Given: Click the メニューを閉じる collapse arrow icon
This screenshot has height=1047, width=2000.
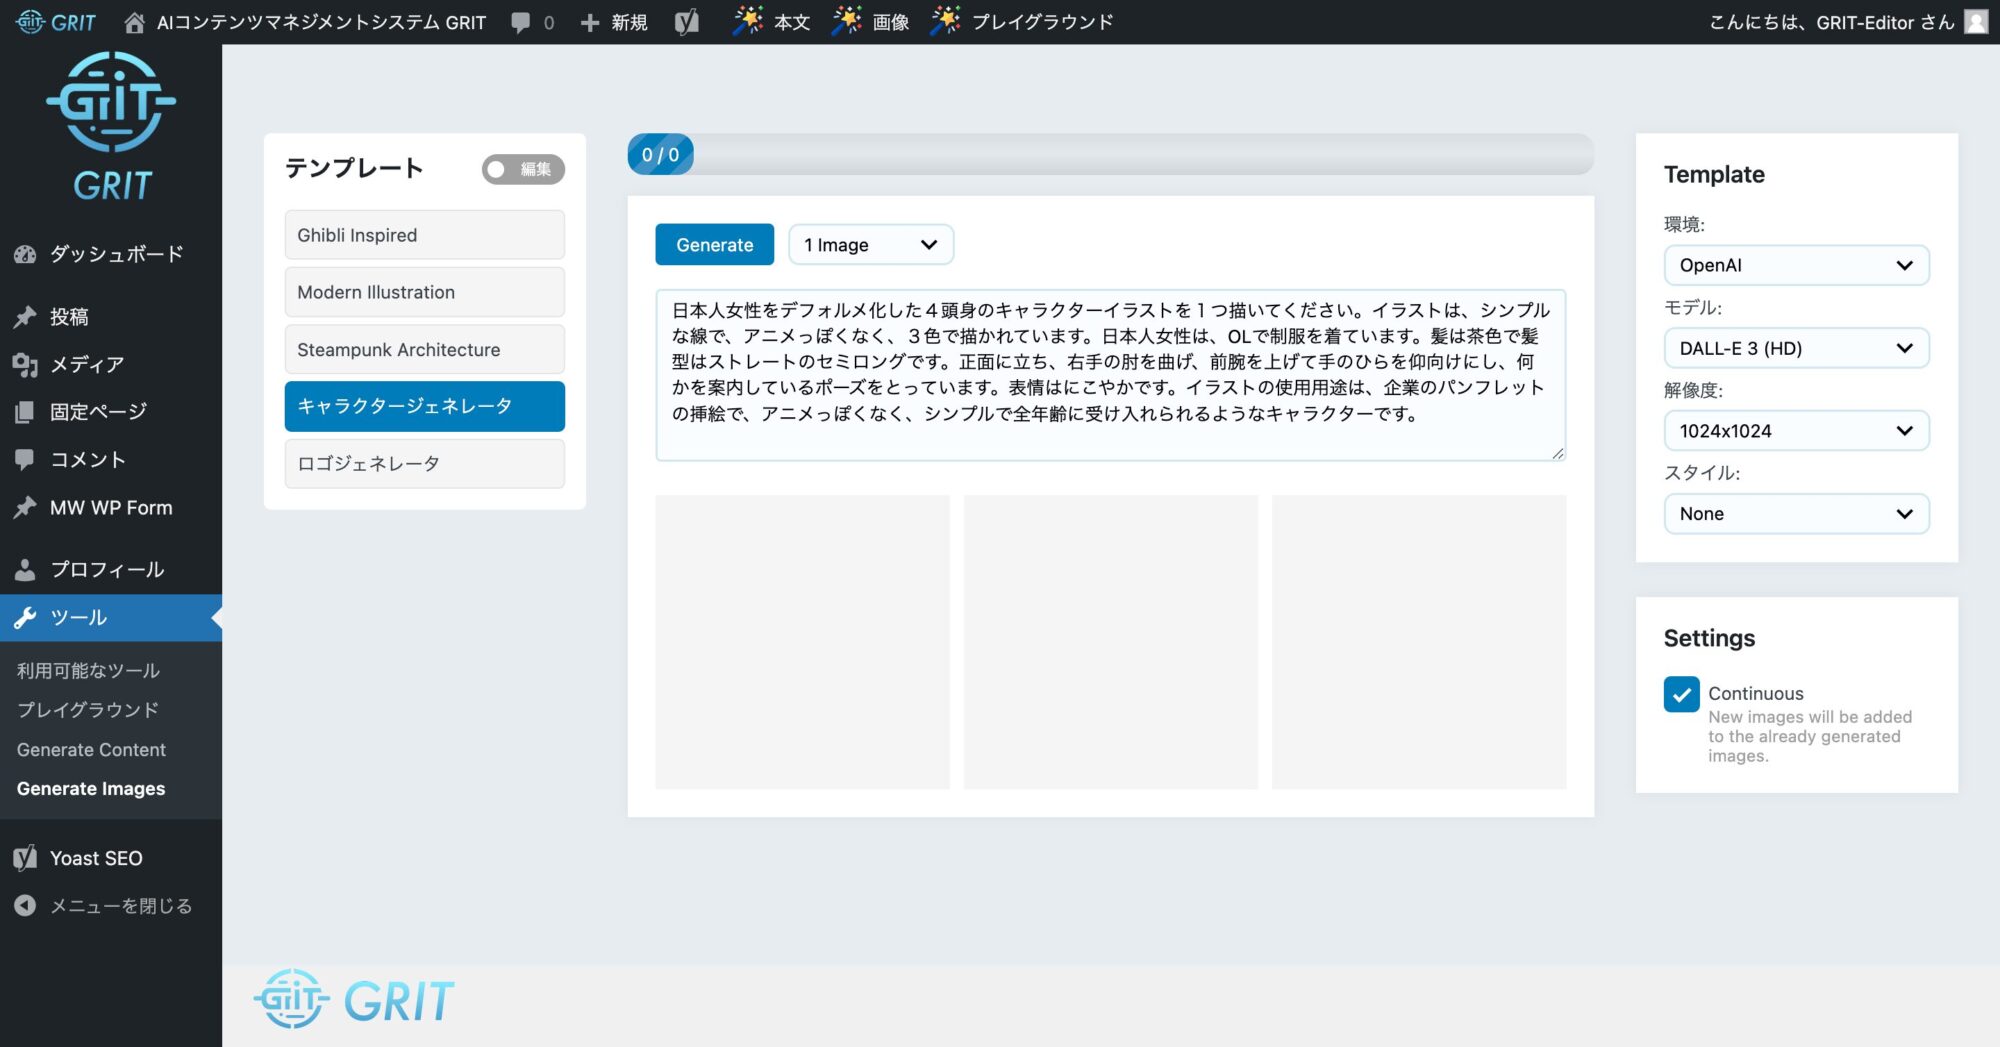Looking at the screenshot, I should [25, 906].
